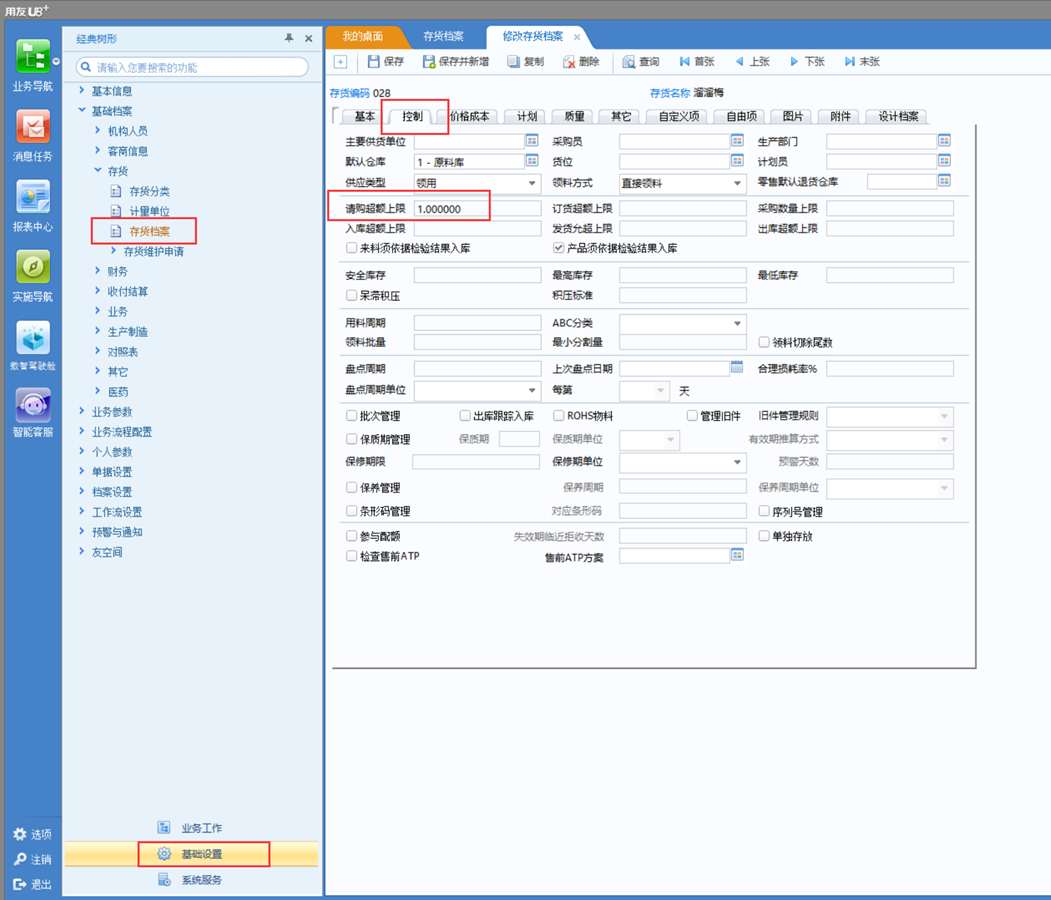Click the 删除 toolbar button
Screen dimensions: 1051x900
(x=581, y=62)
